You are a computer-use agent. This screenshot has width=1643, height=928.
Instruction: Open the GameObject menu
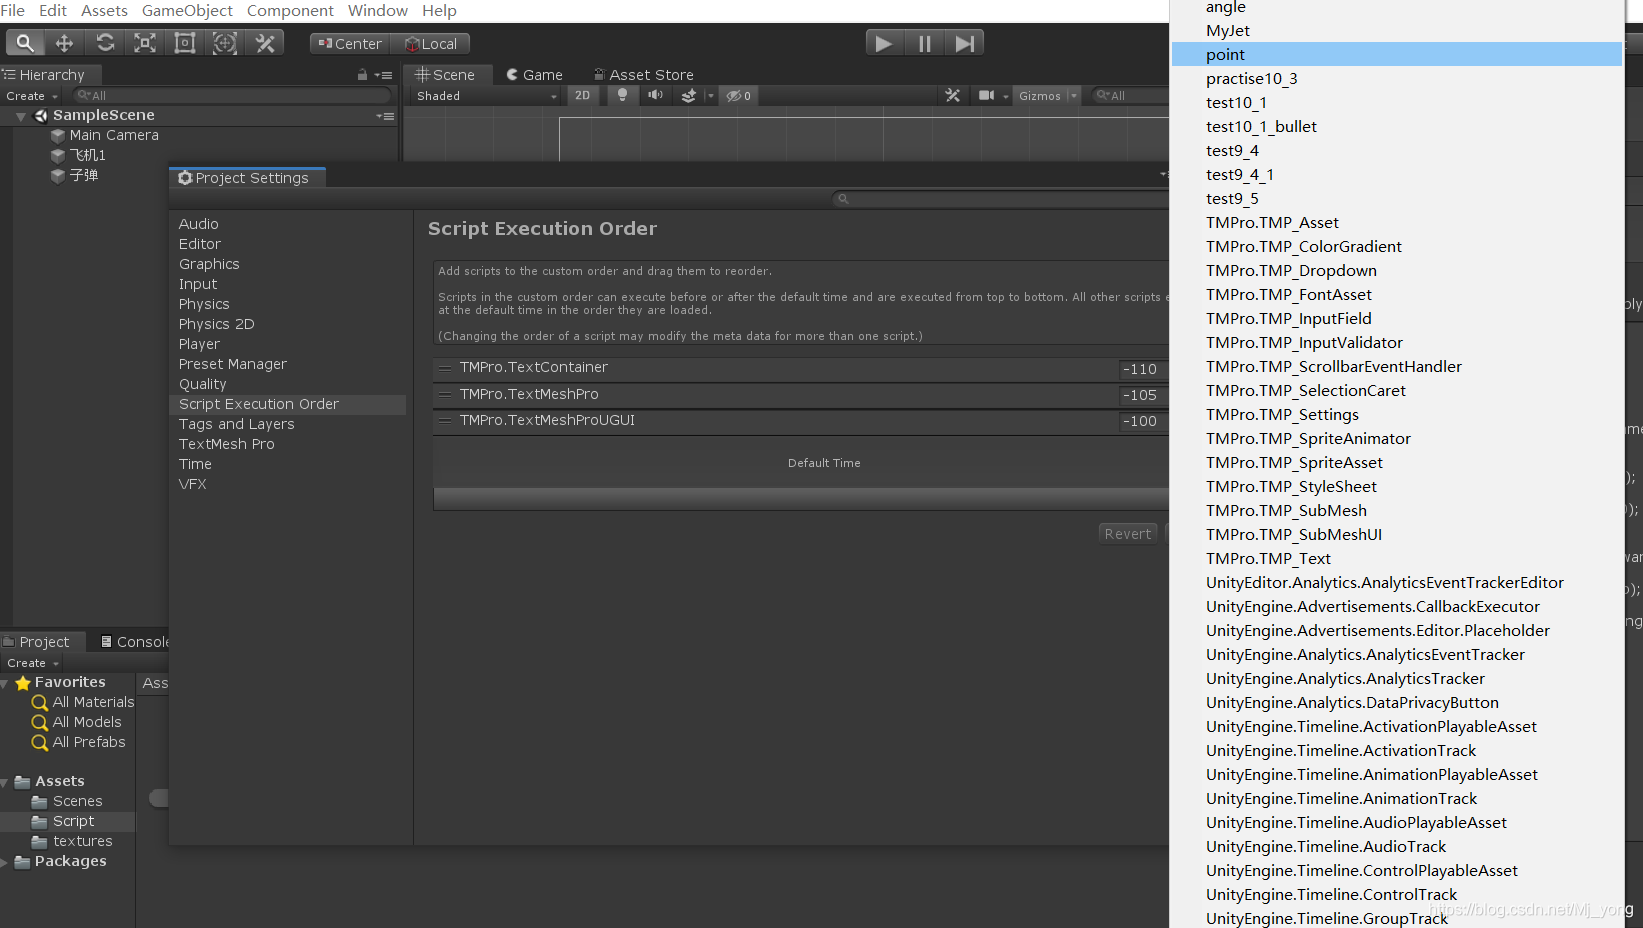[187, 10]
